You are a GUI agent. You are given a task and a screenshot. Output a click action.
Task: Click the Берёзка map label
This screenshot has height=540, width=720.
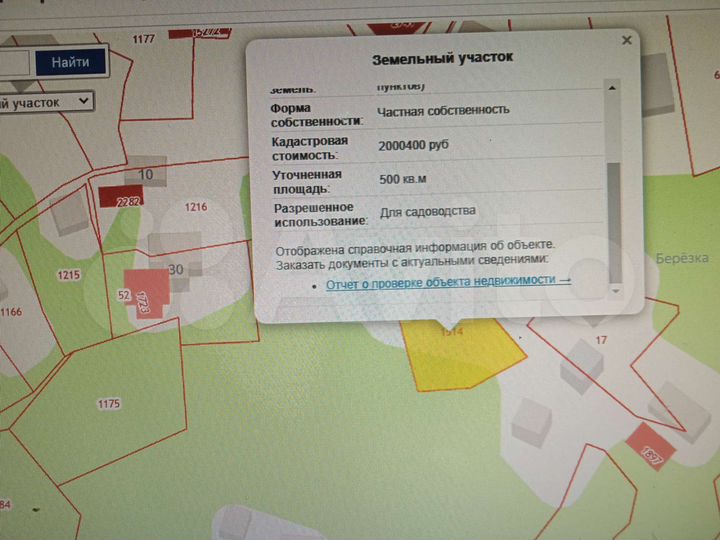[x=681, y=257]
